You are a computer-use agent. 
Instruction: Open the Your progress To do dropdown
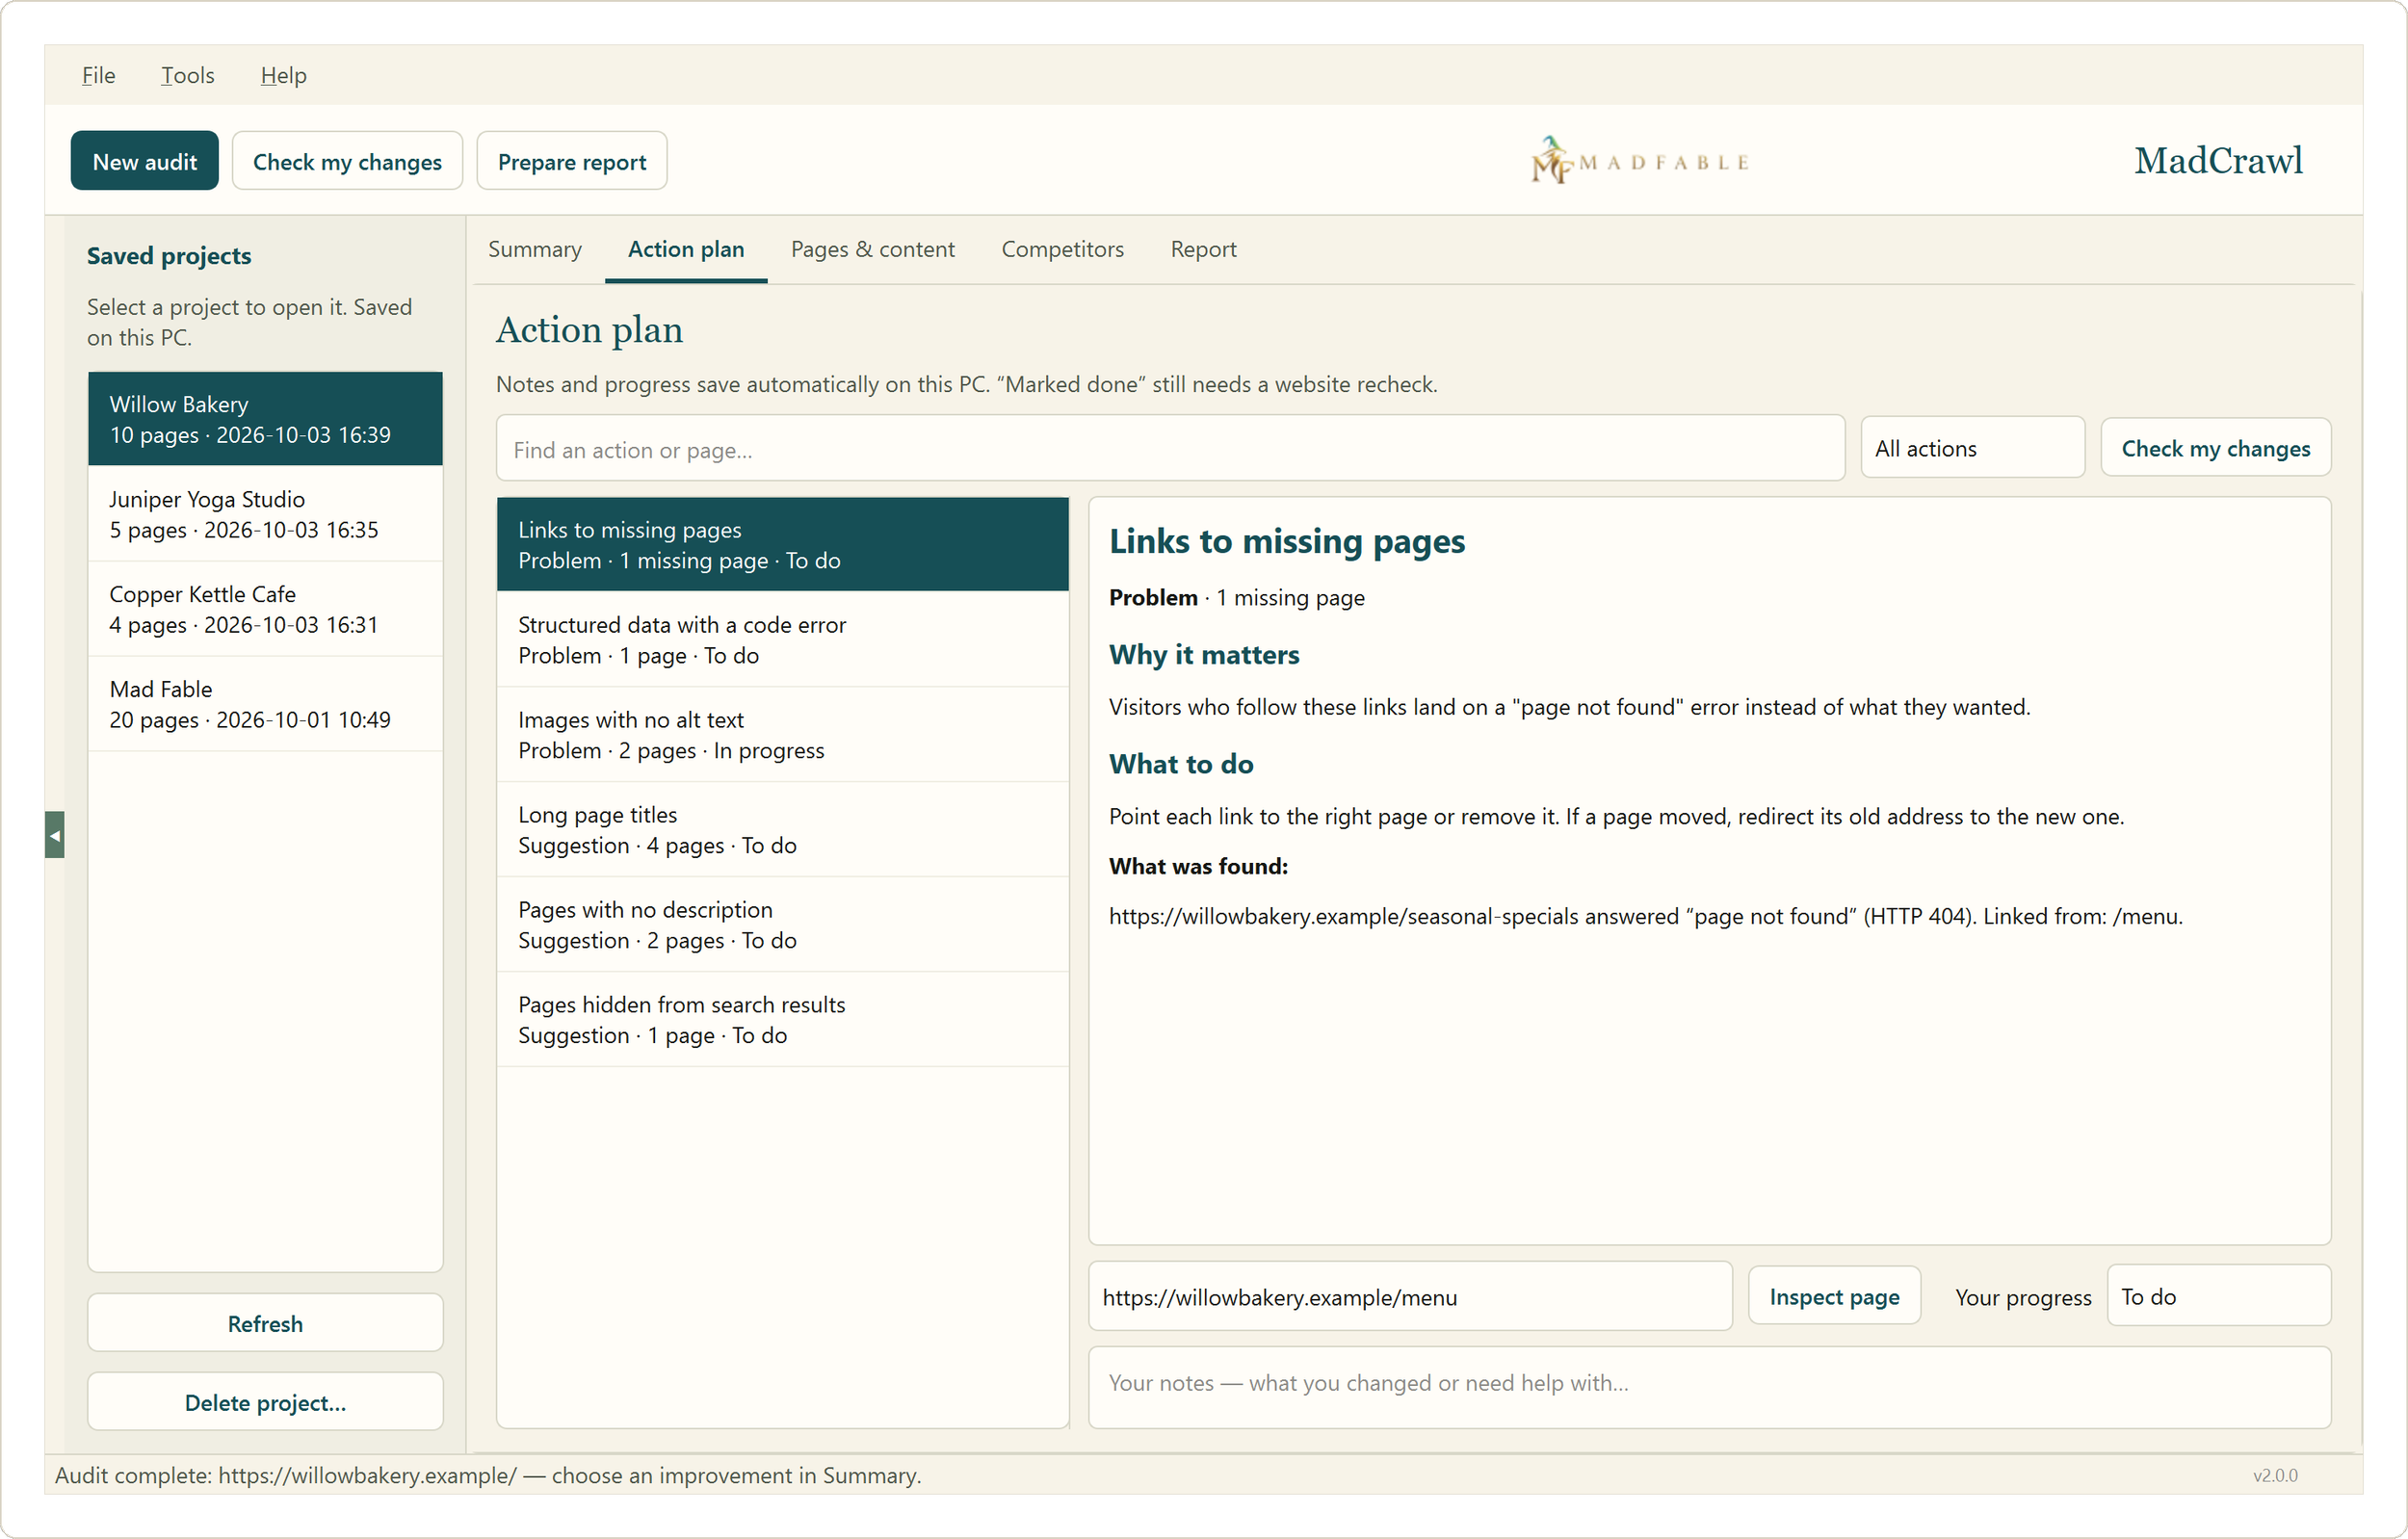click(2218, 1297)
